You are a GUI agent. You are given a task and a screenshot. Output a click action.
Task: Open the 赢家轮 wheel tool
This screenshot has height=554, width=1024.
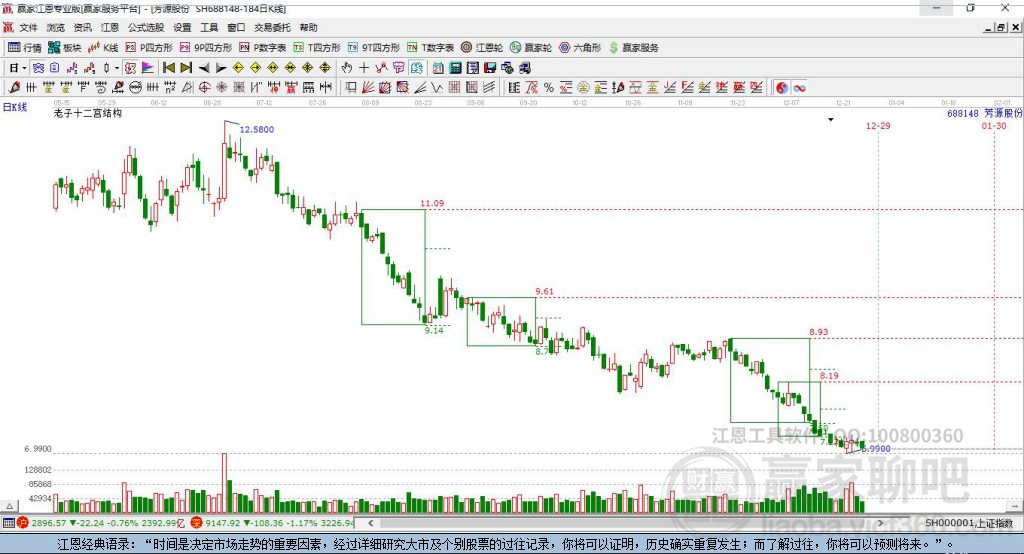[530, 48]
